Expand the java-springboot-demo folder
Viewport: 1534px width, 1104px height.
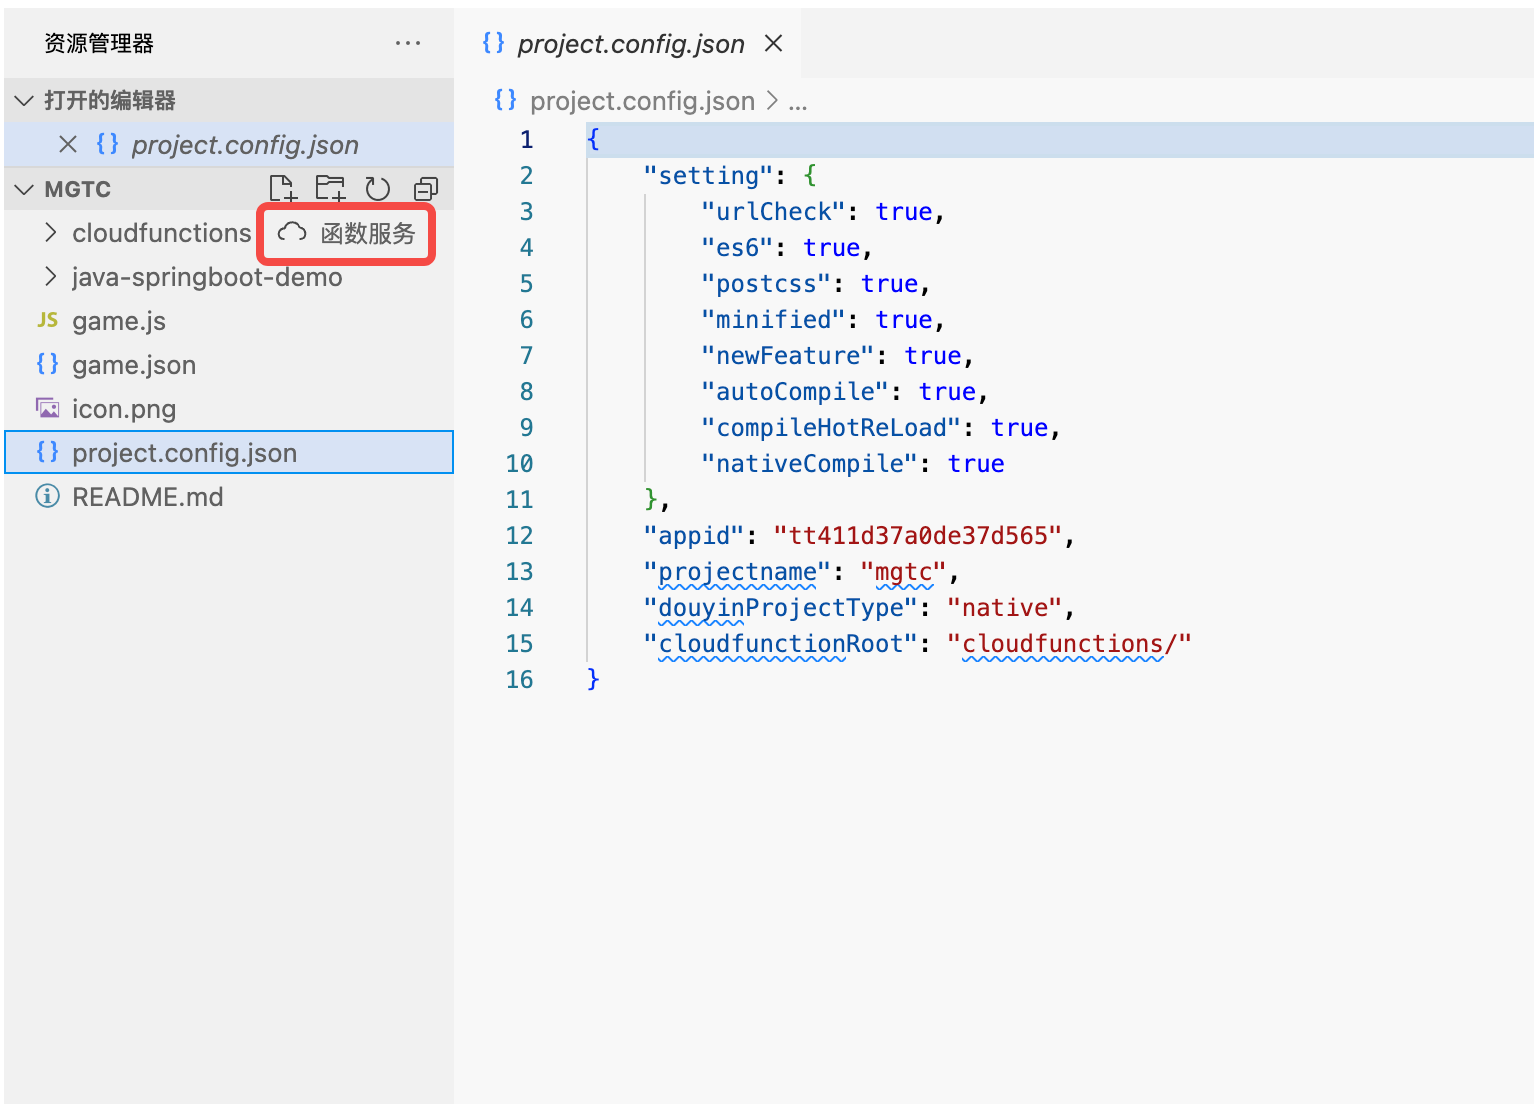[x=206, y=277]
